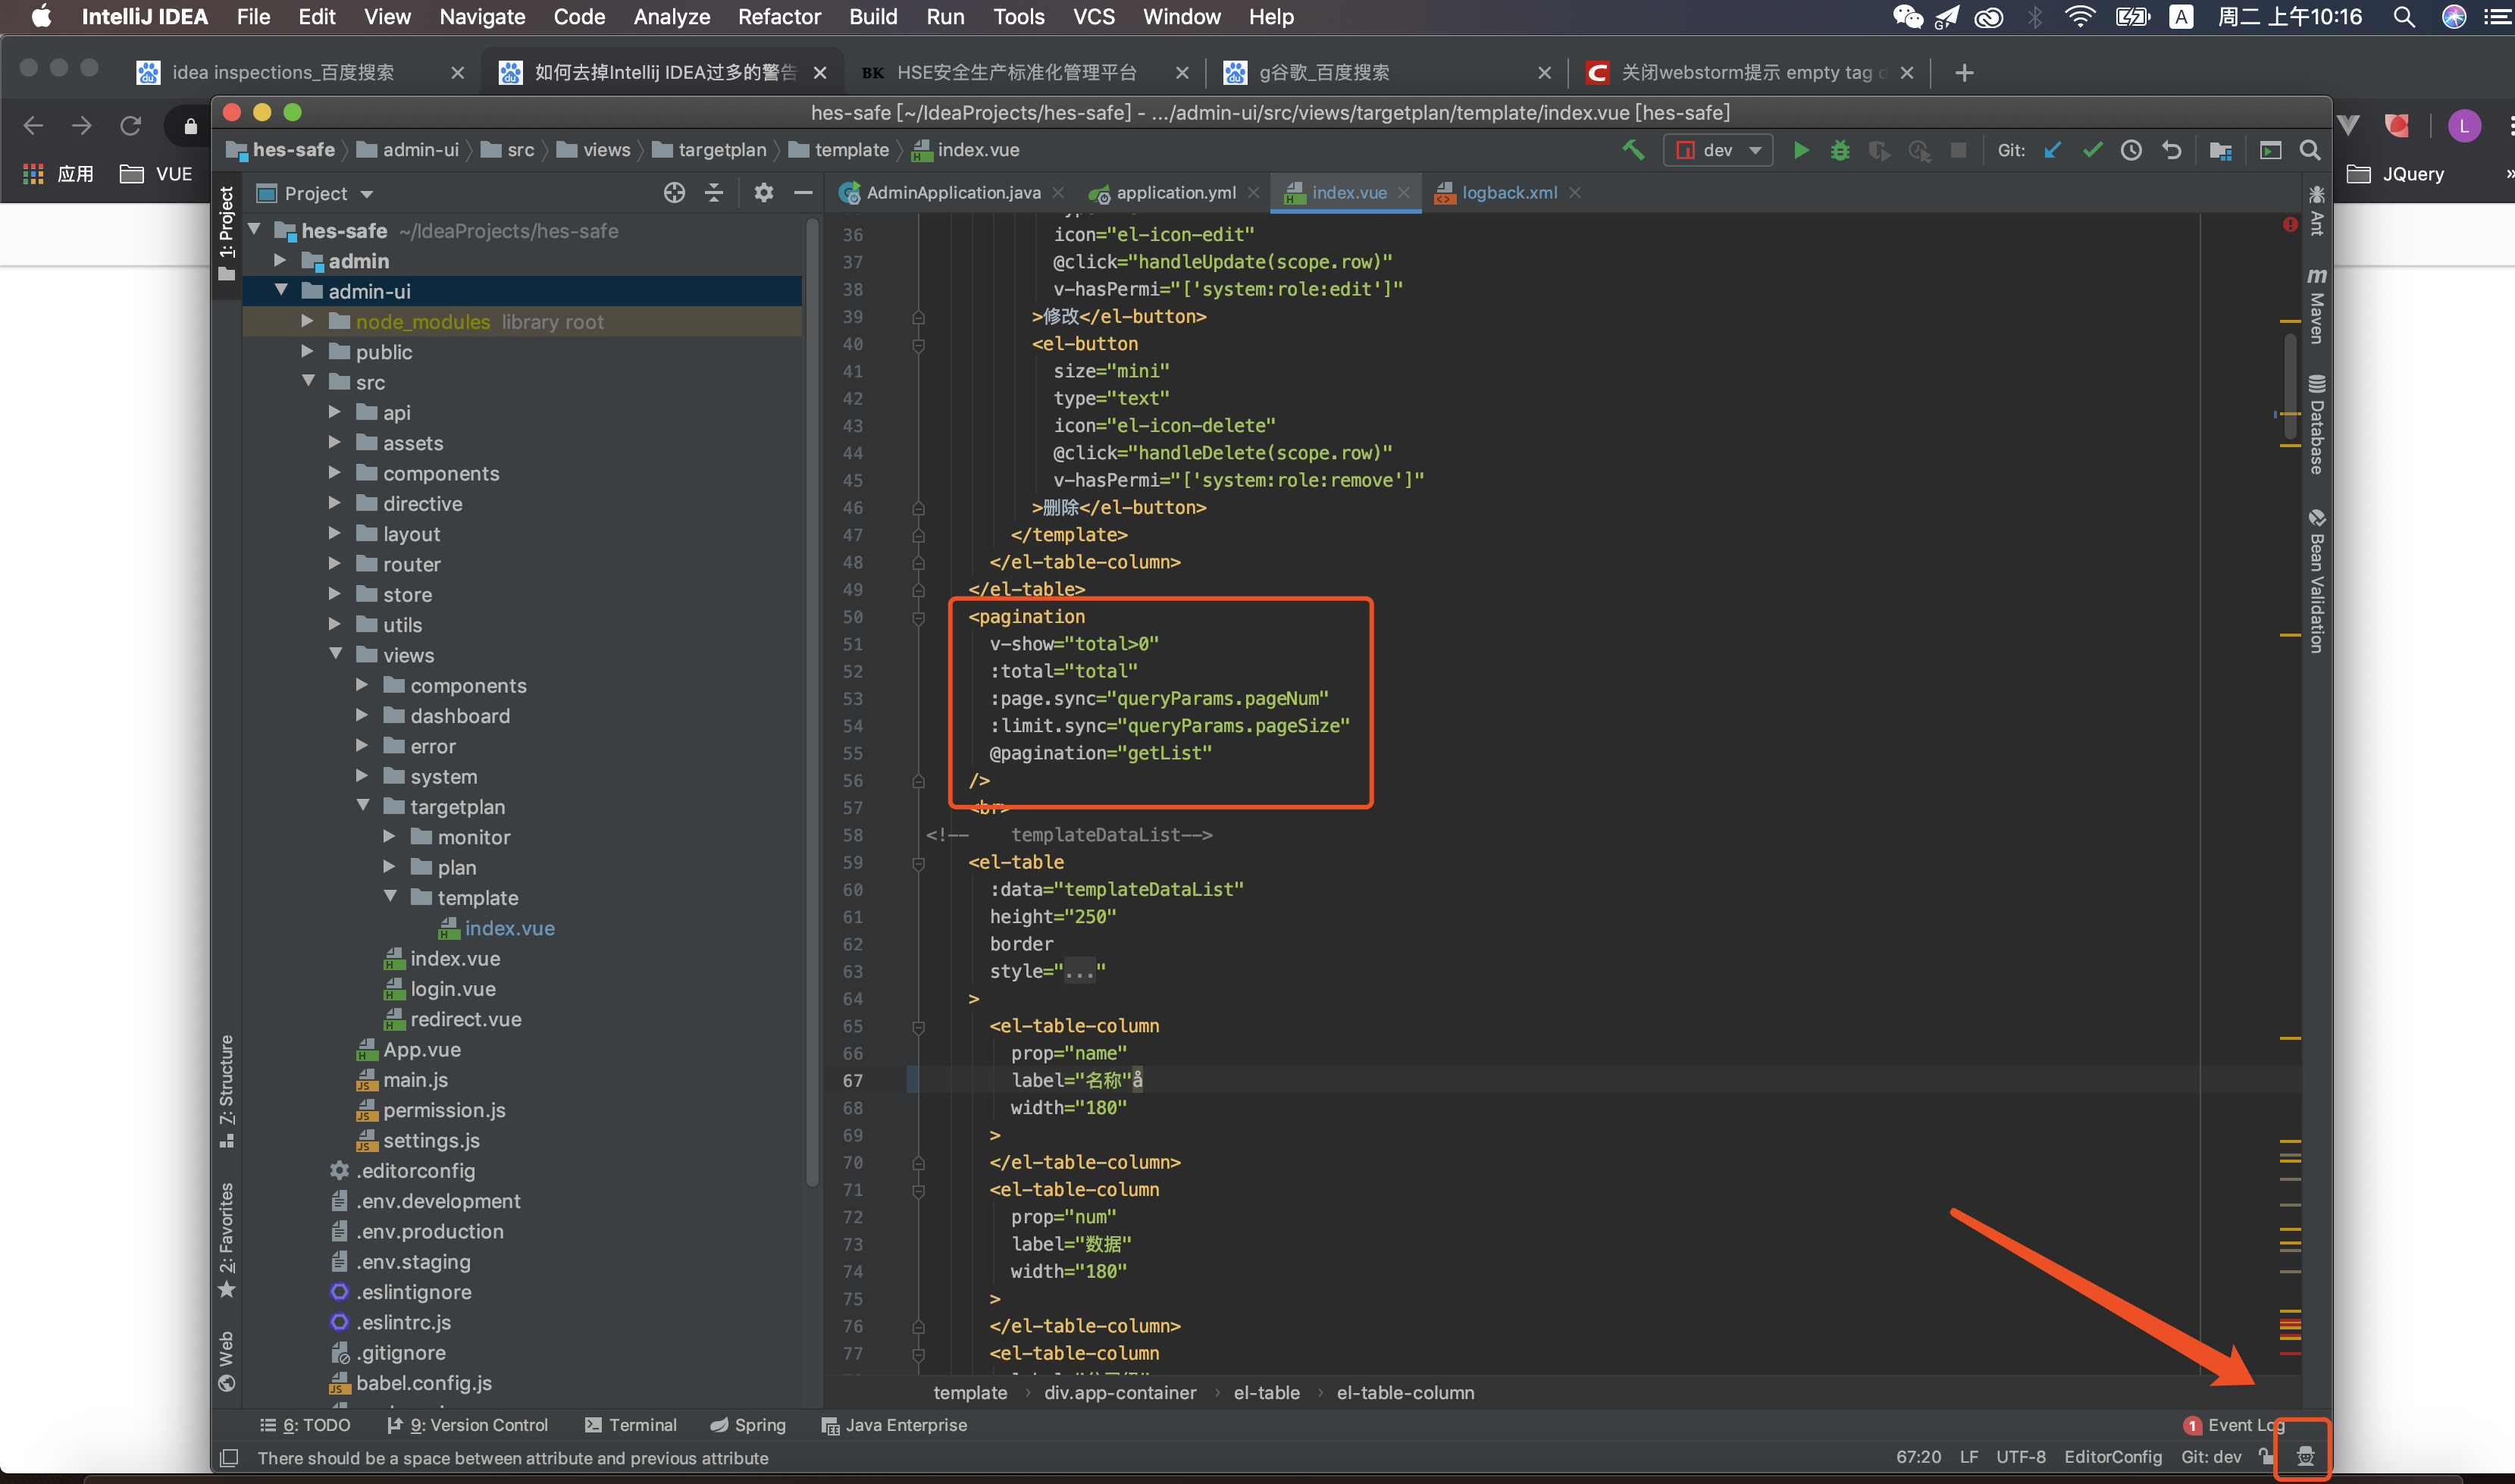Viewport: 2515px width, 1484px height.
Task: Run the dev configuration with the green play icon
Action: [1801, 150]
